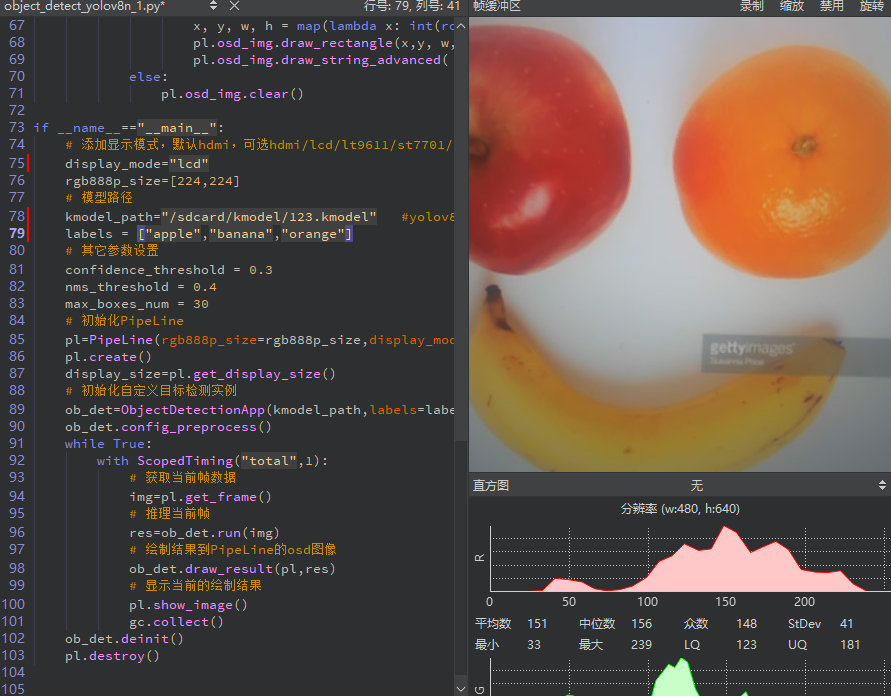
Task: Open the 直方图 color space dropdown
Action: (x=697, y=485)
